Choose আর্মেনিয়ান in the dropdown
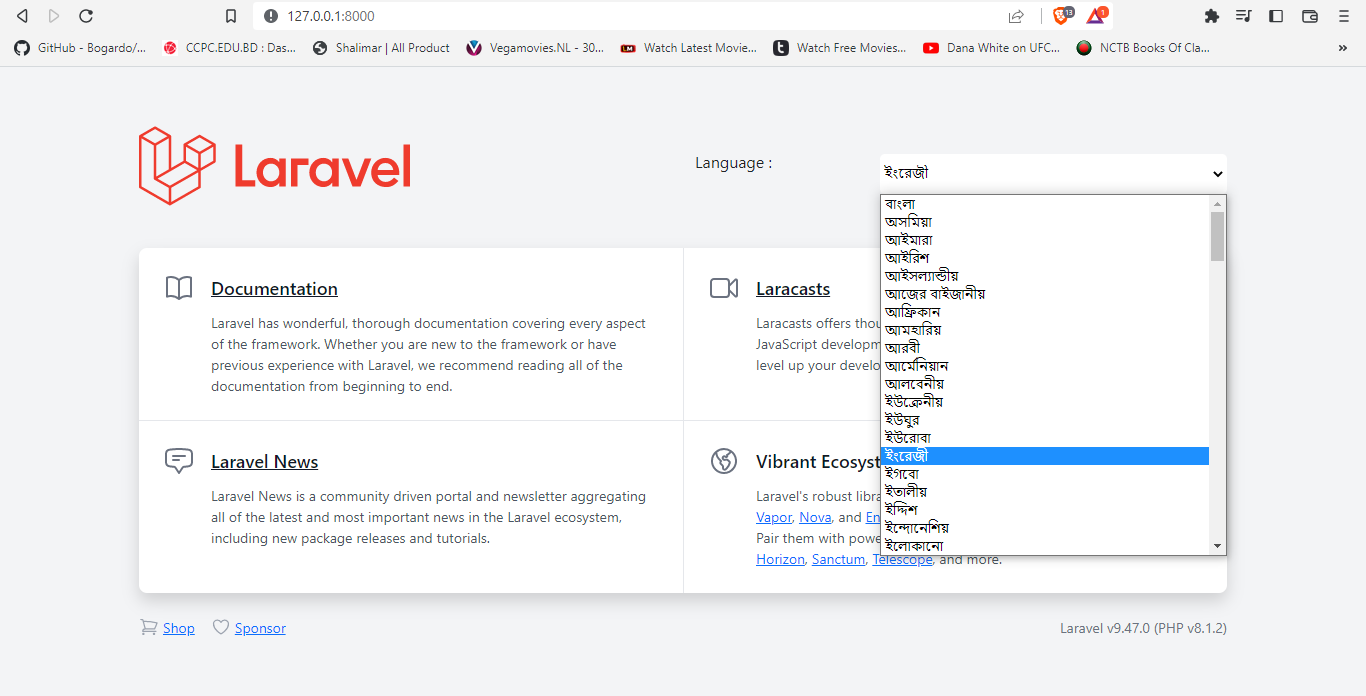The image size is (1366, 696). 1045,366
